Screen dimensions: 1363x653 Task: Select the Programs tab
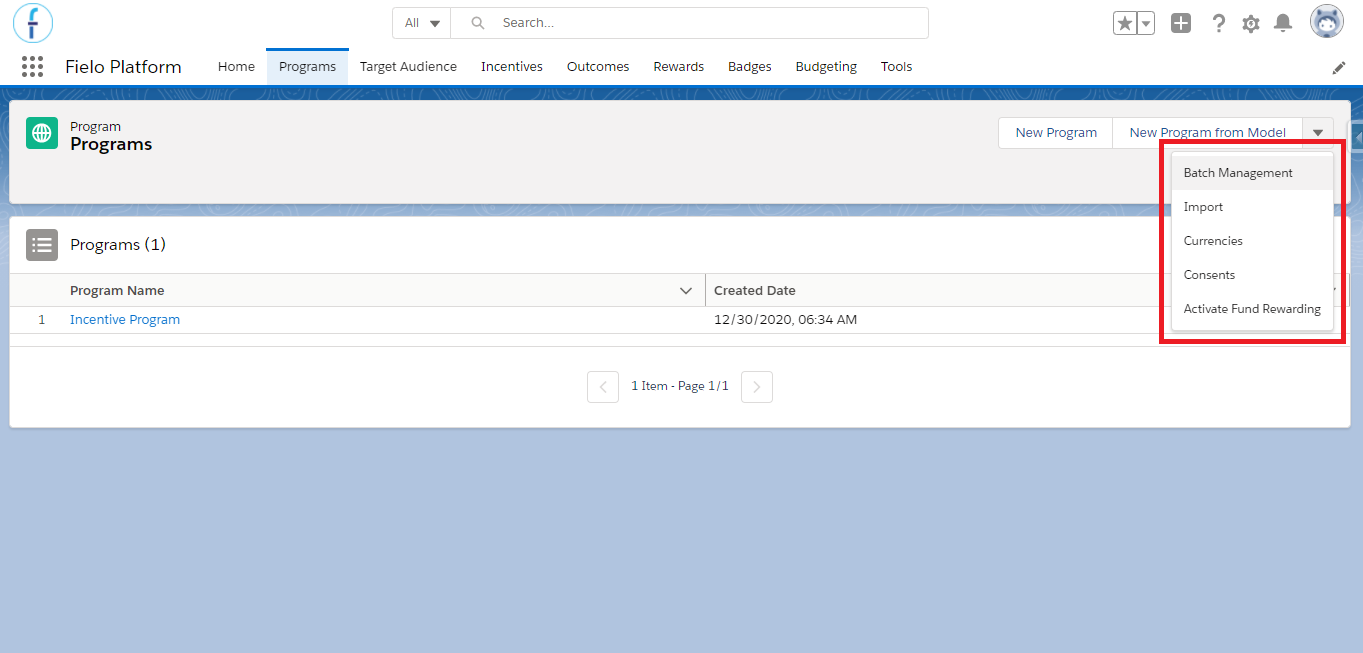(307, 67)
